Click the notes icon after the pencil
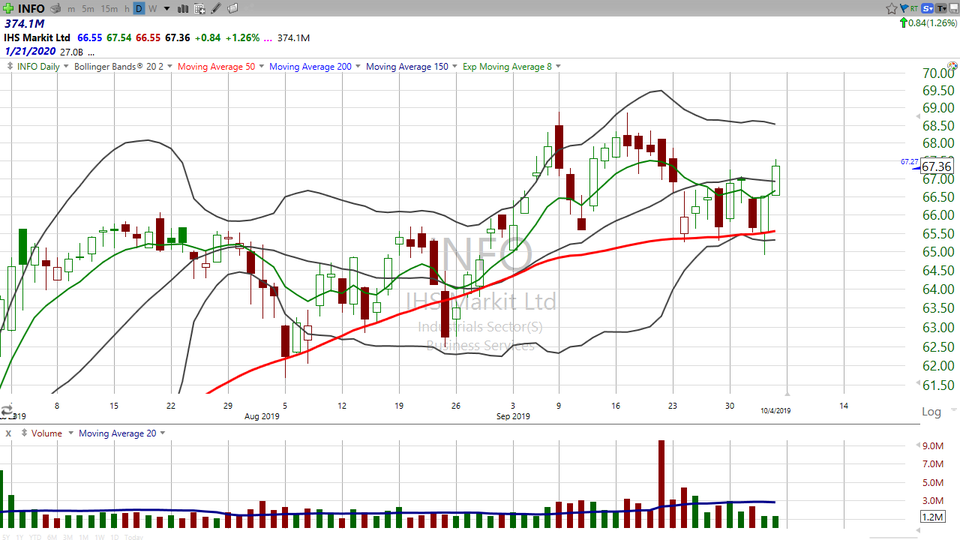Viewport: 960px width, 540px height. click(232, 9)
